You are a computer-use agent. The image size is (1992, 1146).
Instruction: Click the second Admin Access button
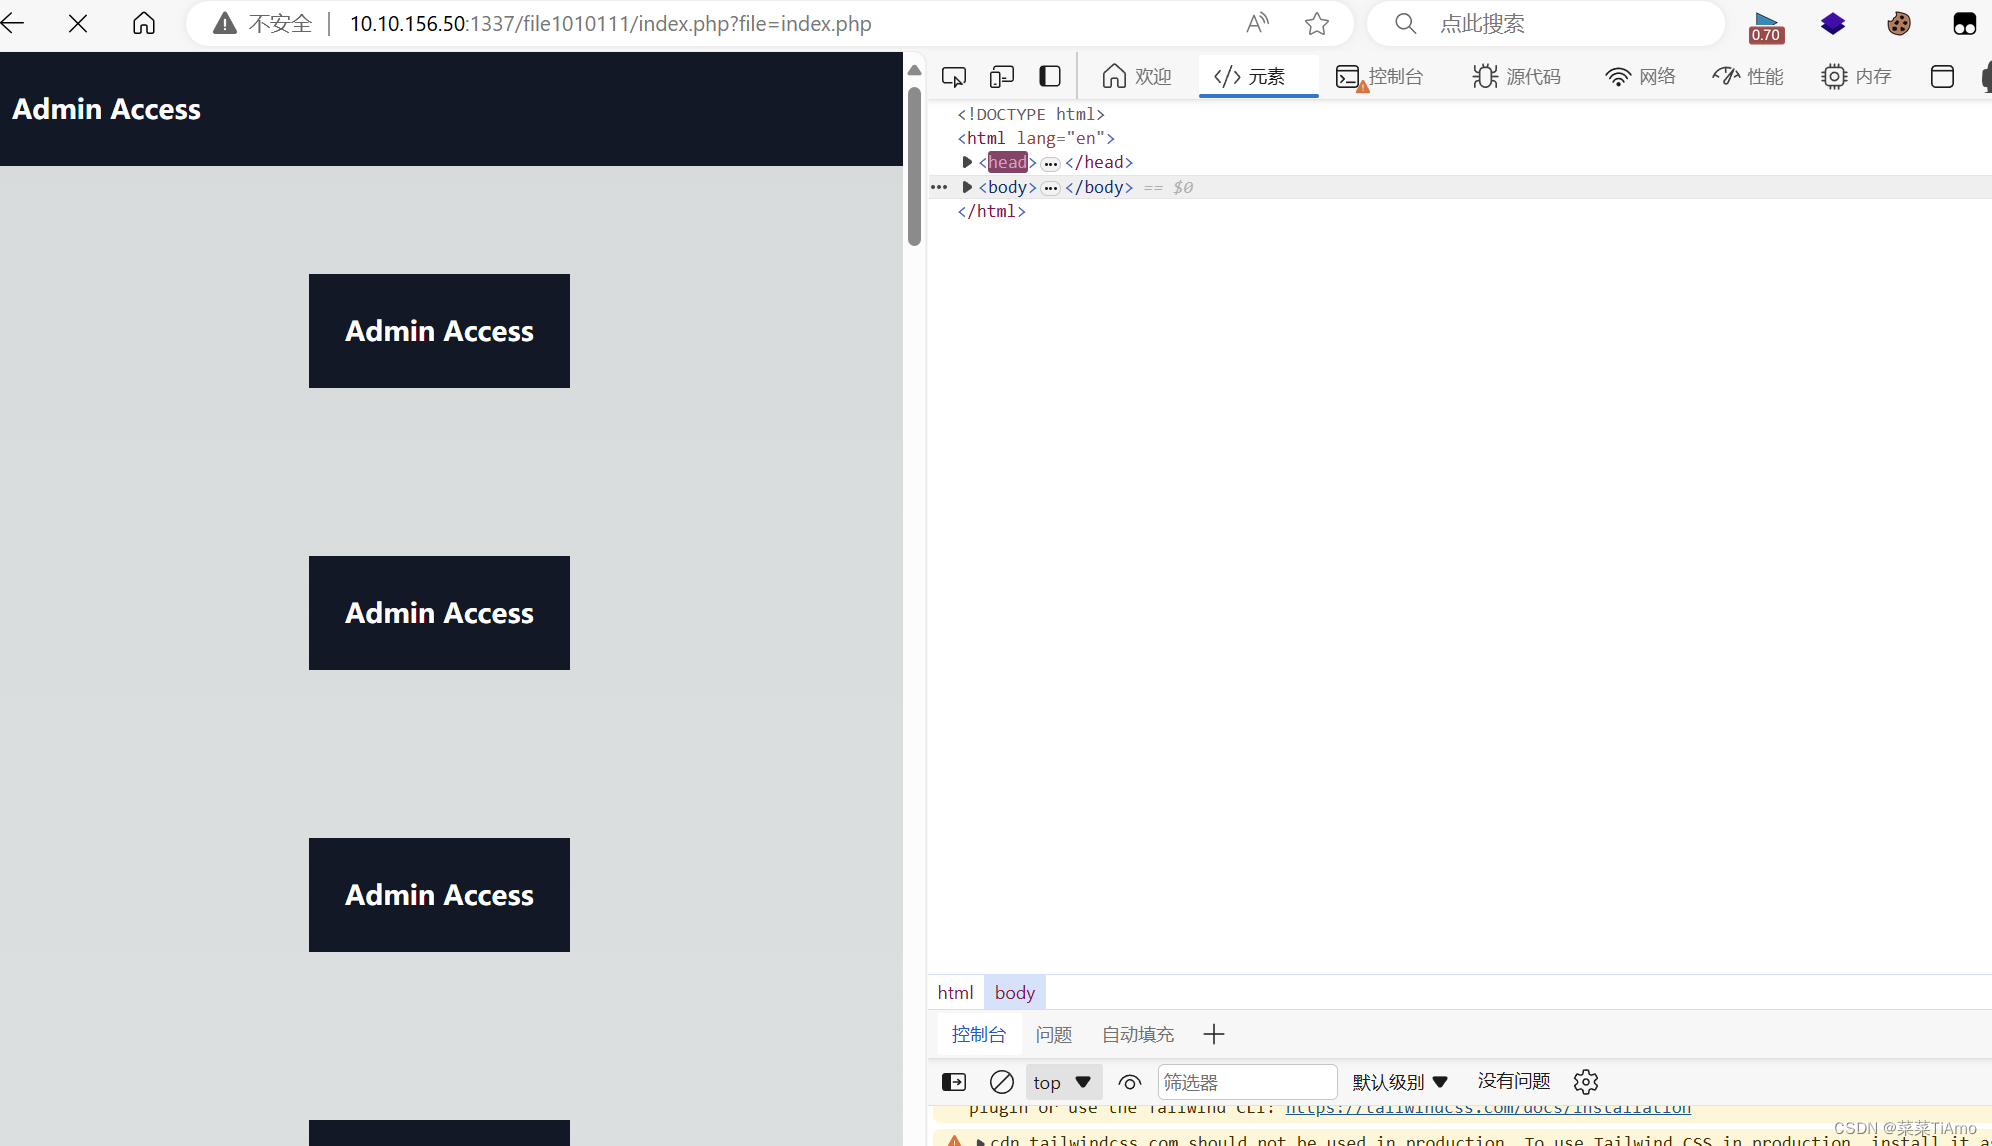pyautogui.click(x=439, y=611)
